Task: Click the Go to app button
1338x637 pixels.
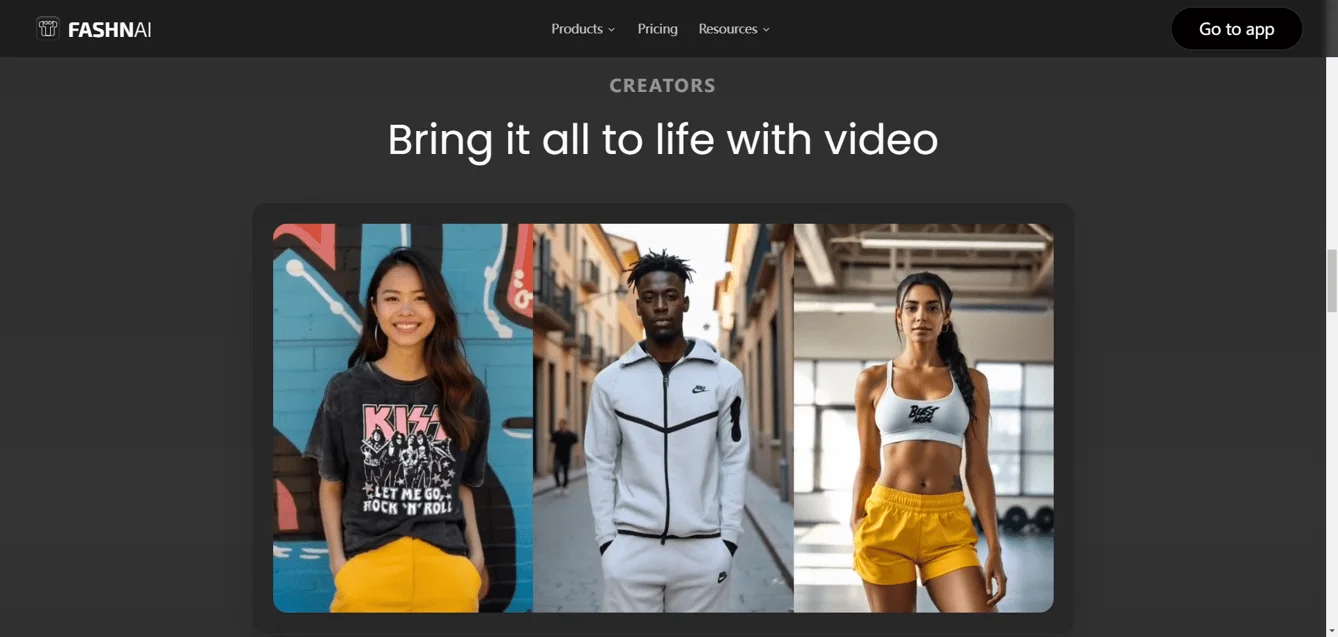Action: click(x=1236, y=29)
